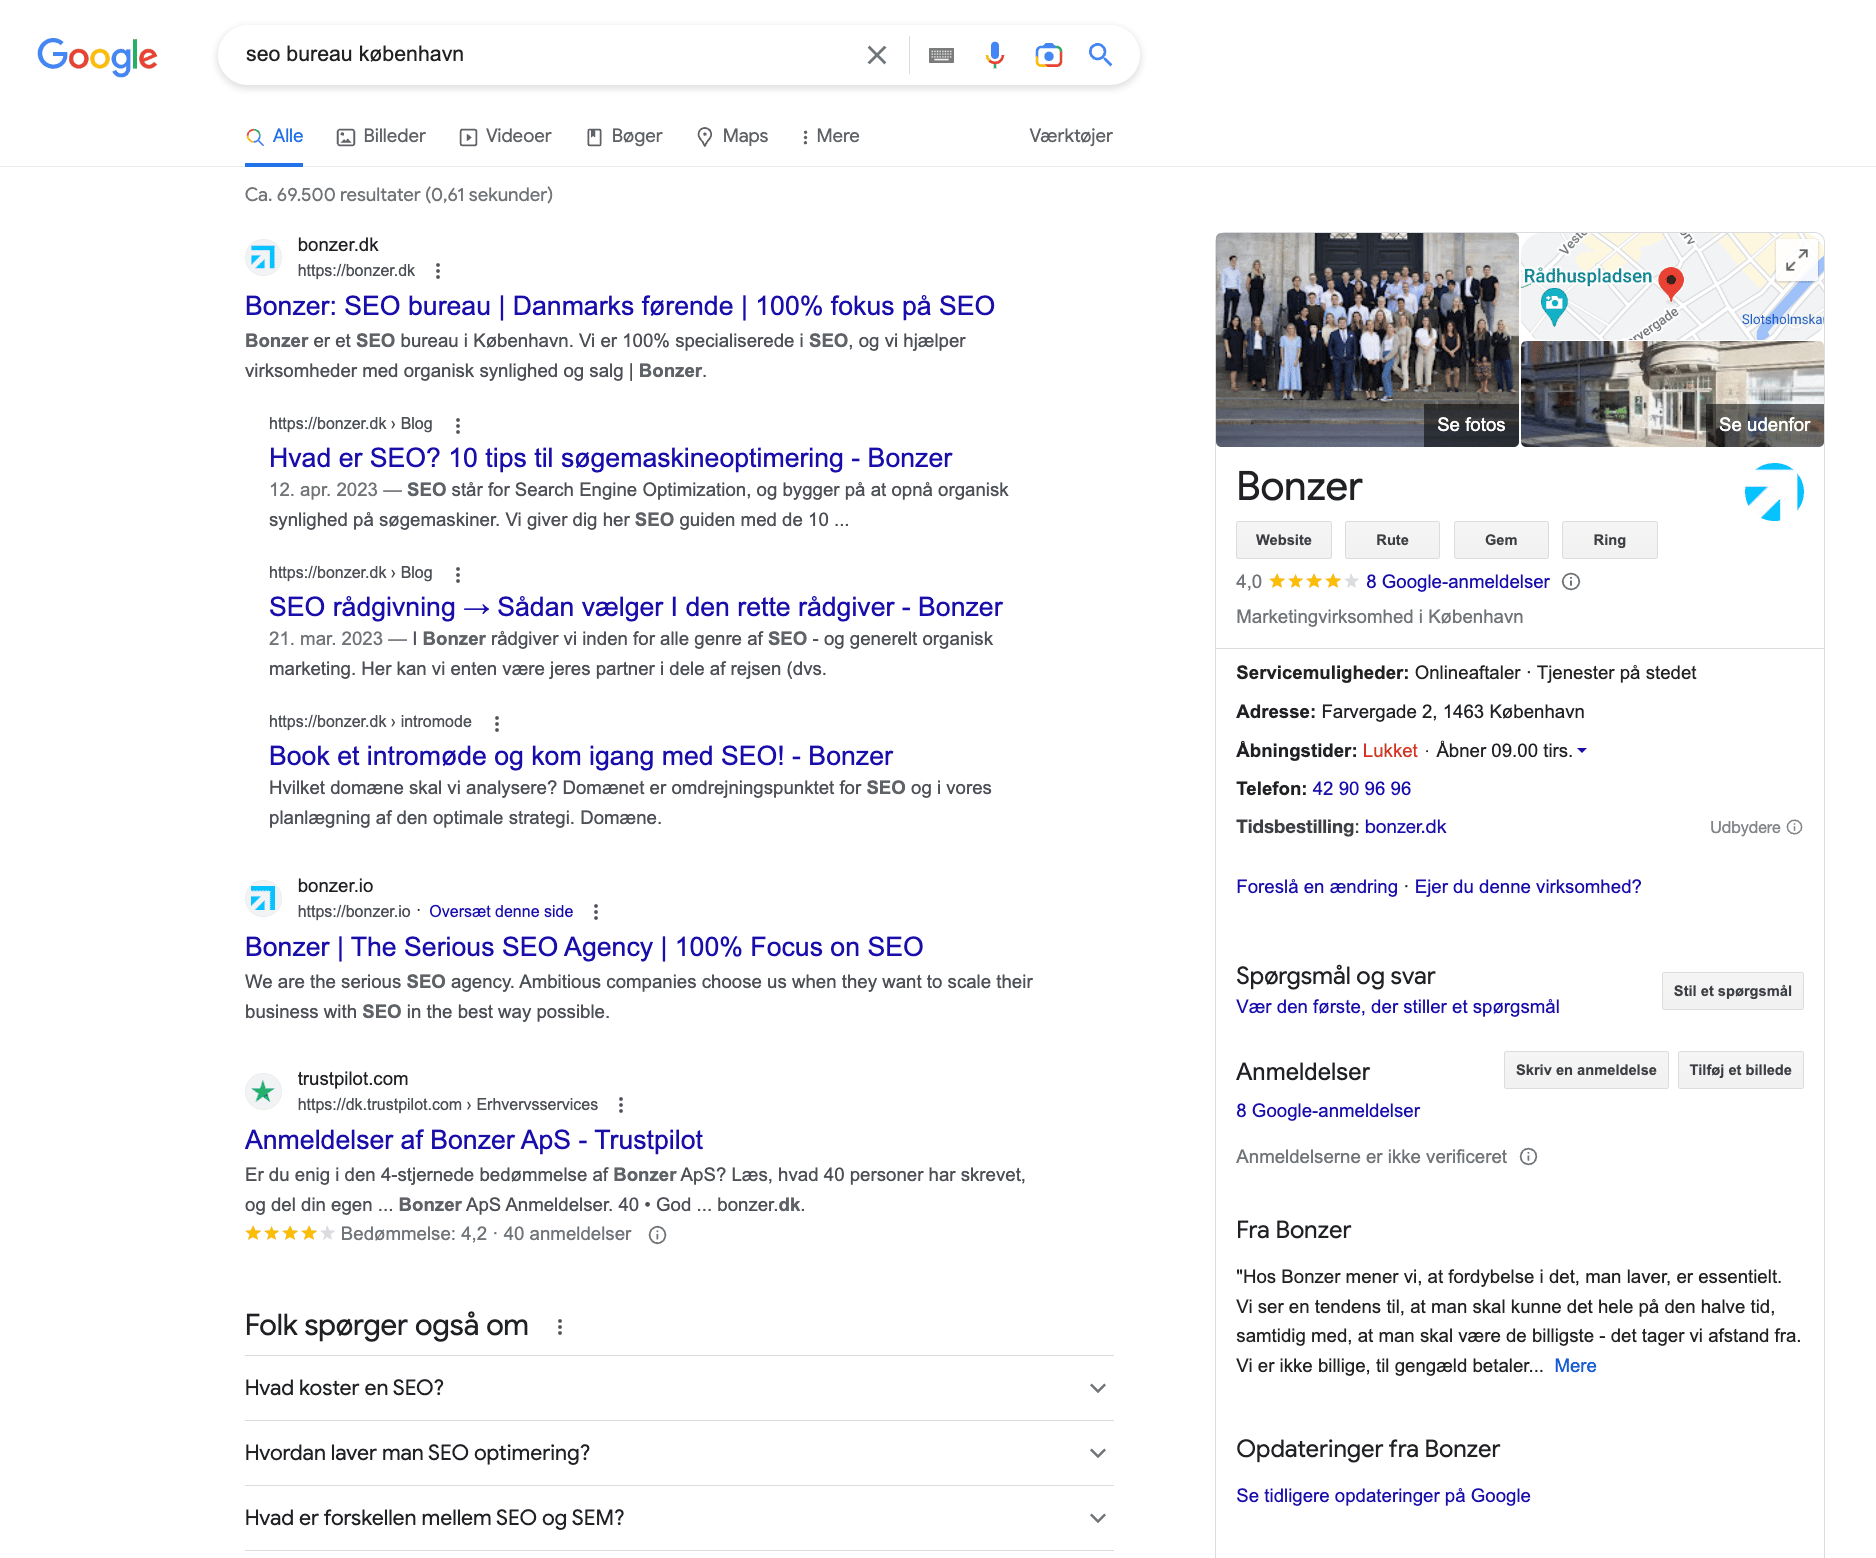This screenshot has height=1558, width=1876.
Task: Switch to Bøger tab
Action: click(624, 136)
